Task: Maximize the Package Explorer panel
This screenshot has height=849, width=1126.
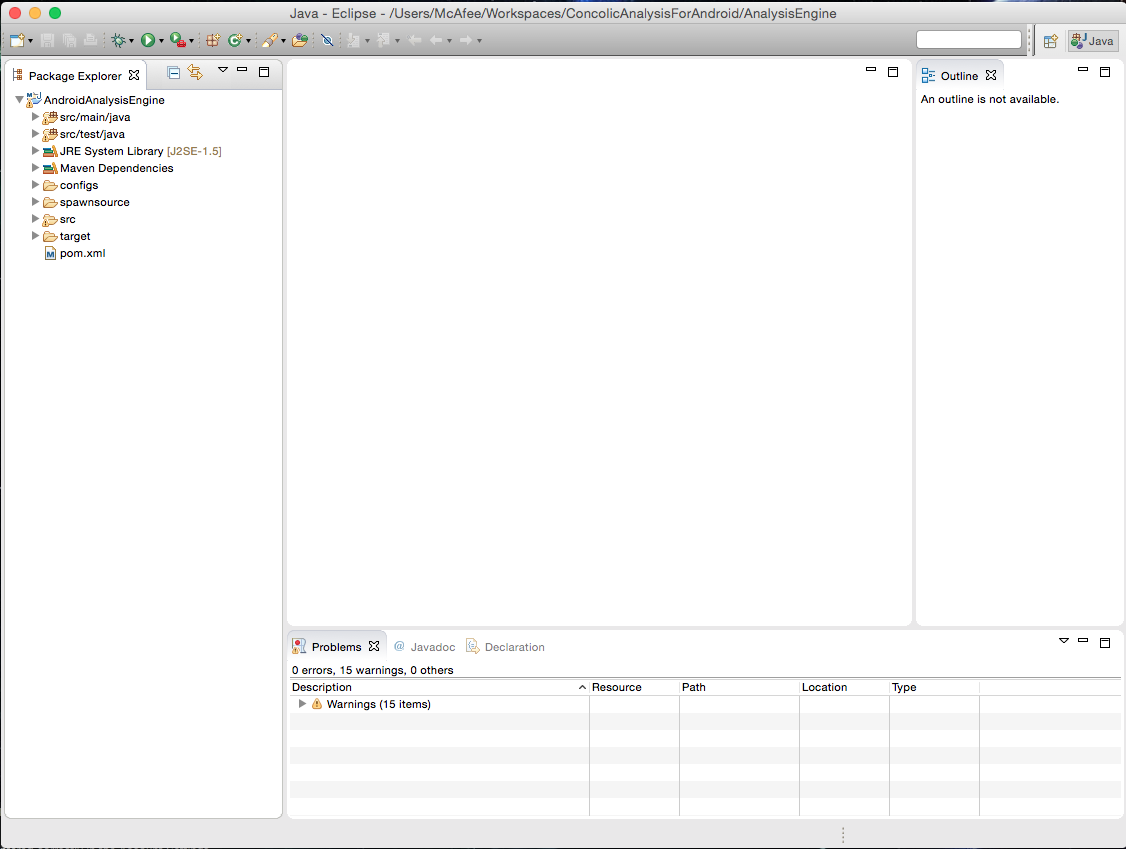Action: (264, 72)
